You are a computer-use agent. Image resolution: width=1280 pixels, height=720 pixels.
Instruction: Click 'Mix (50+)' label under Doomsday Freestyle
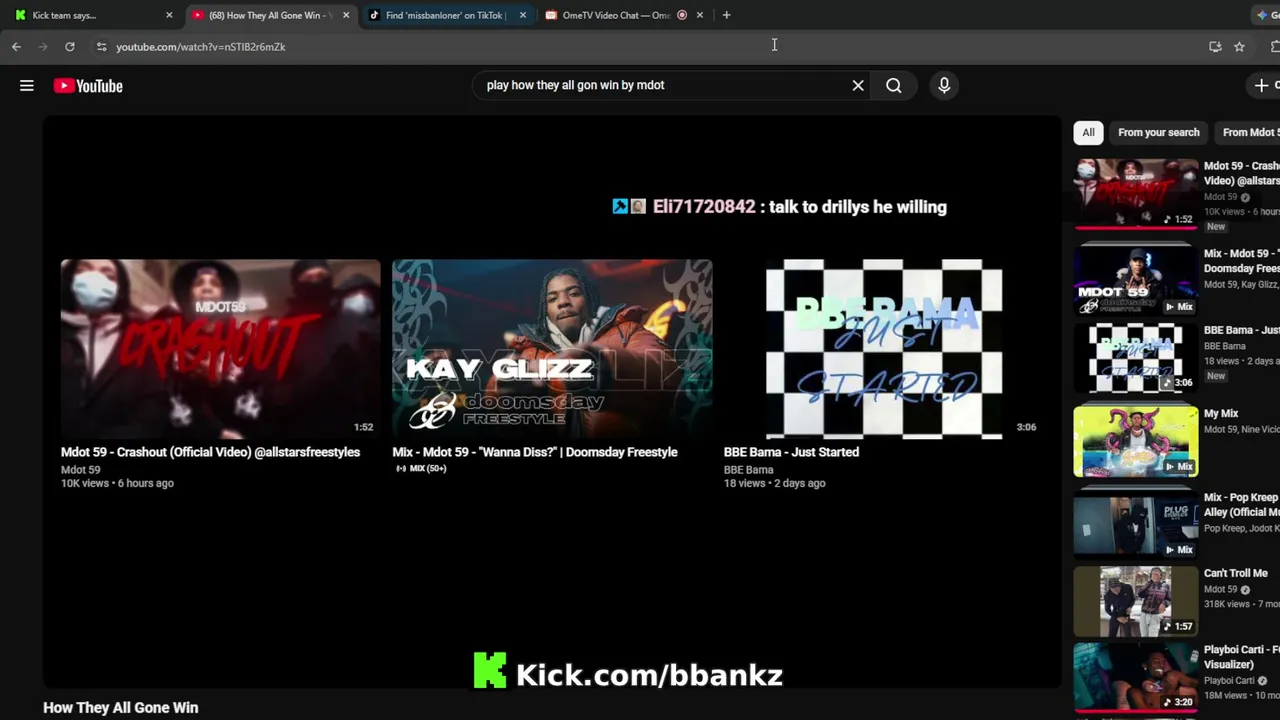point(421,469)
